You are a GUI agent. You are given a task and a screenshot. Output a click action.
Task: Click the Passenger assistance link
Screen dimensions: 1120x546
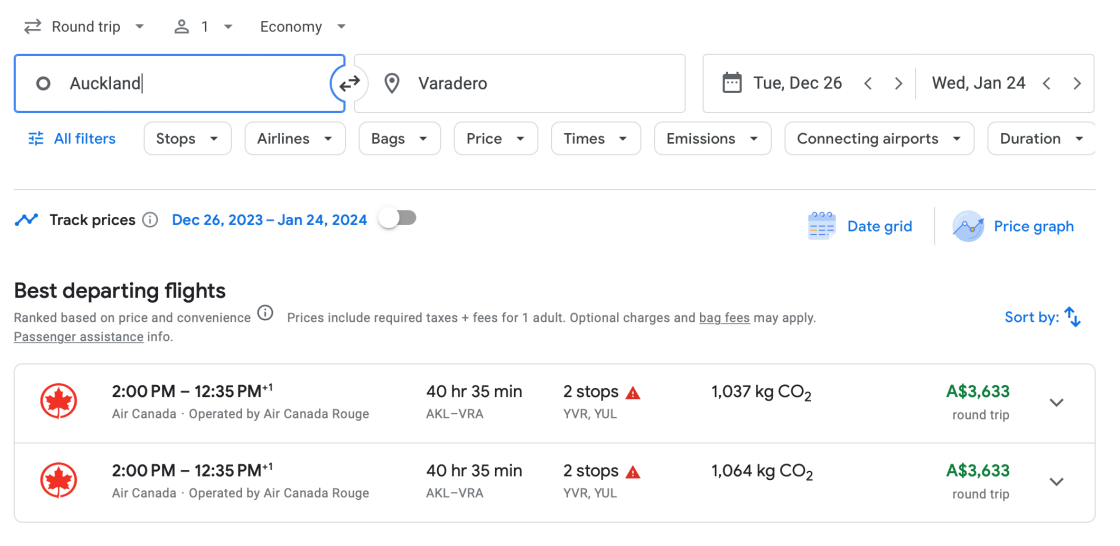point(78,337)
